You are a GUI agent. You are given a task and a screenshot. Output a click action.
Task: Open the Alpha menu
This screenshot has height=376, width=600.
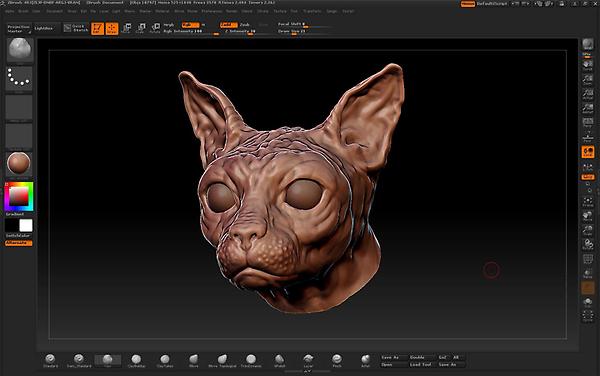pos(10,11)
